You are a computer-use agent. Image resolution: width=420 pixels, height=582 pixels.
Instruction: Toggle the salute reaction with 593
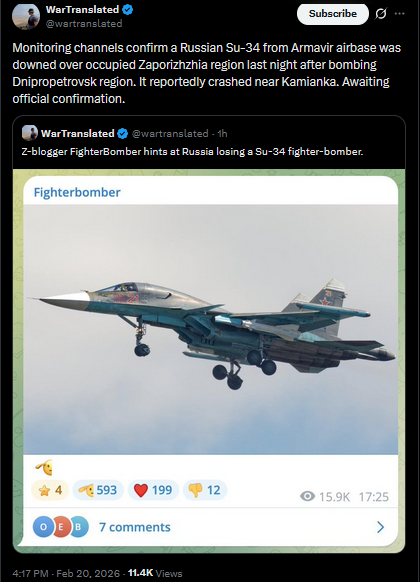(x=98, y=490)
